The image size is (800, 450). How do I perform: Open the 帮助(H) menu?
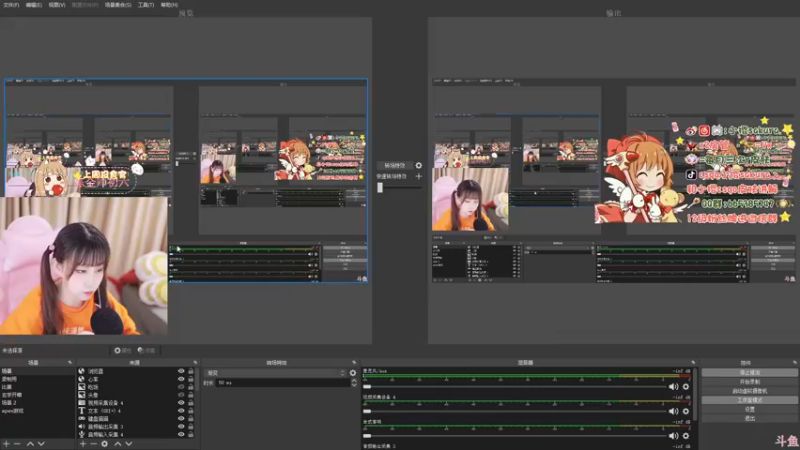tap(169, 5)
